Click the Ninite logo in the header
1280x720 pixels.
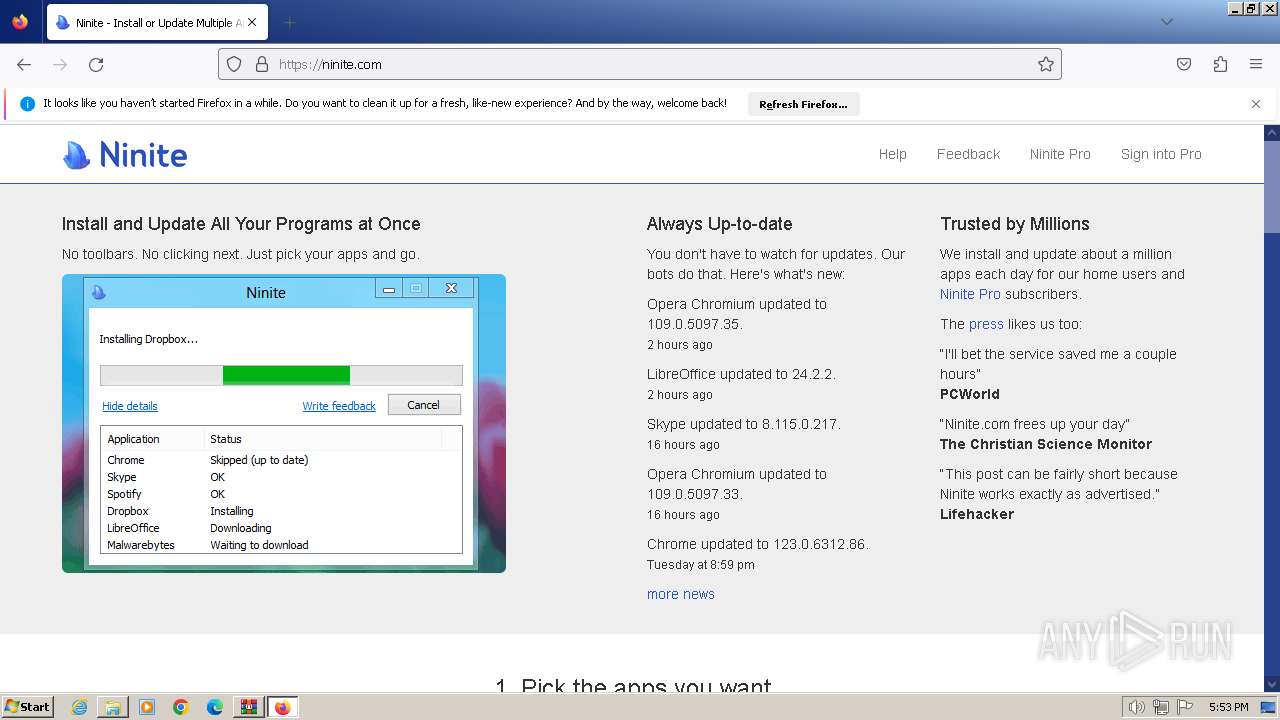pyautogui.click(x=125, y=155)
